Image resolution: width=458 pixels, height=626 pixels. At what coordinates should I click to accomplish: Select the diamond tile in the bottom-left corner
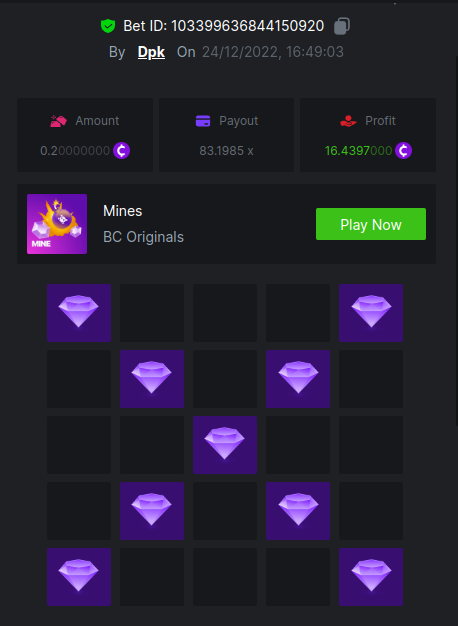pyautogui.click(x=79, y=577)
